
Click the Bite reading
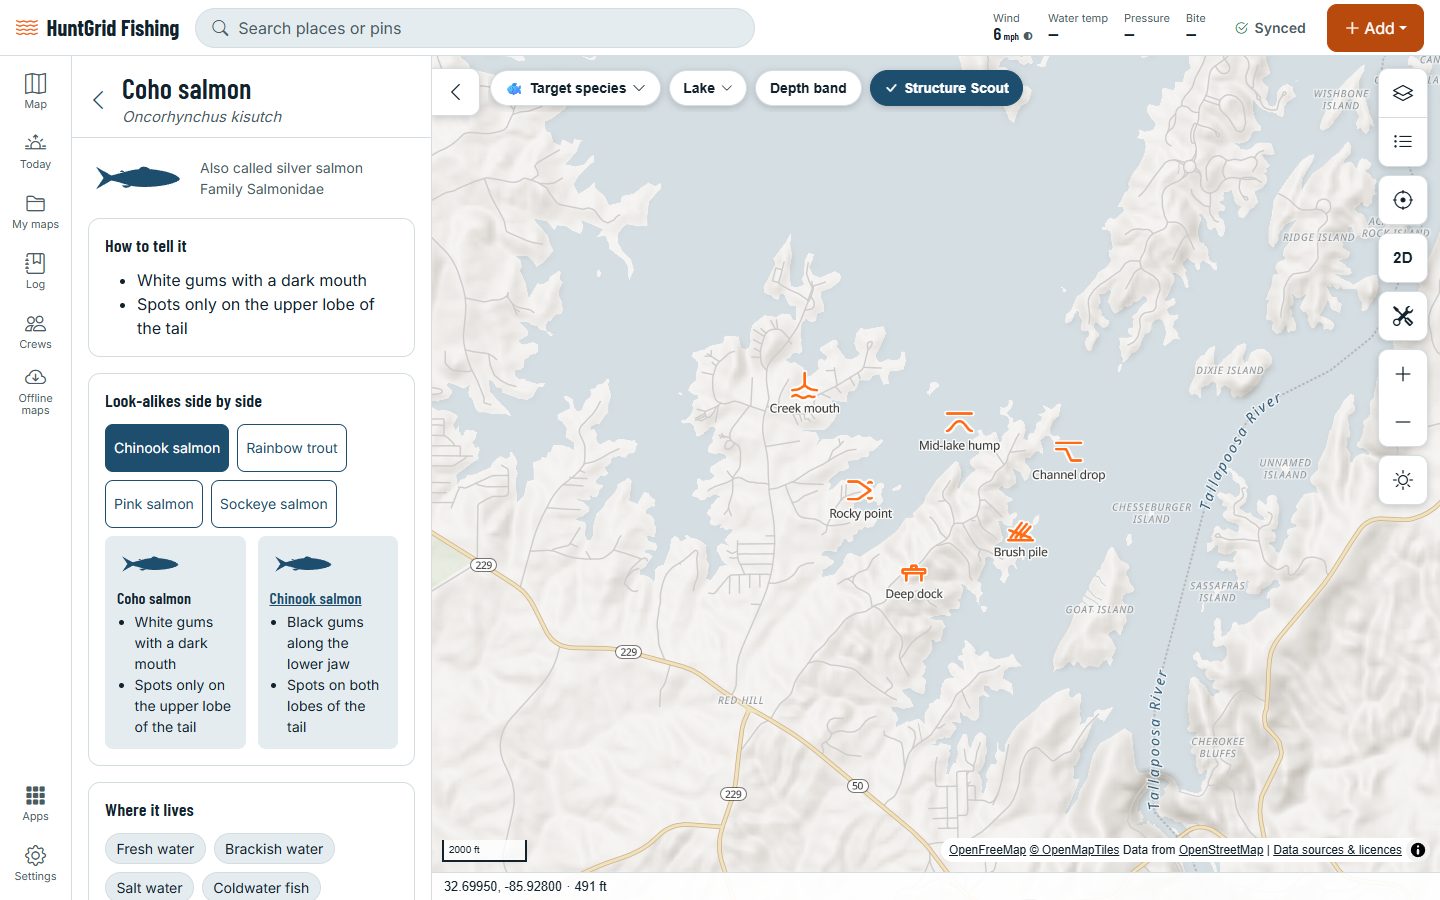[x=1195, y=27]
